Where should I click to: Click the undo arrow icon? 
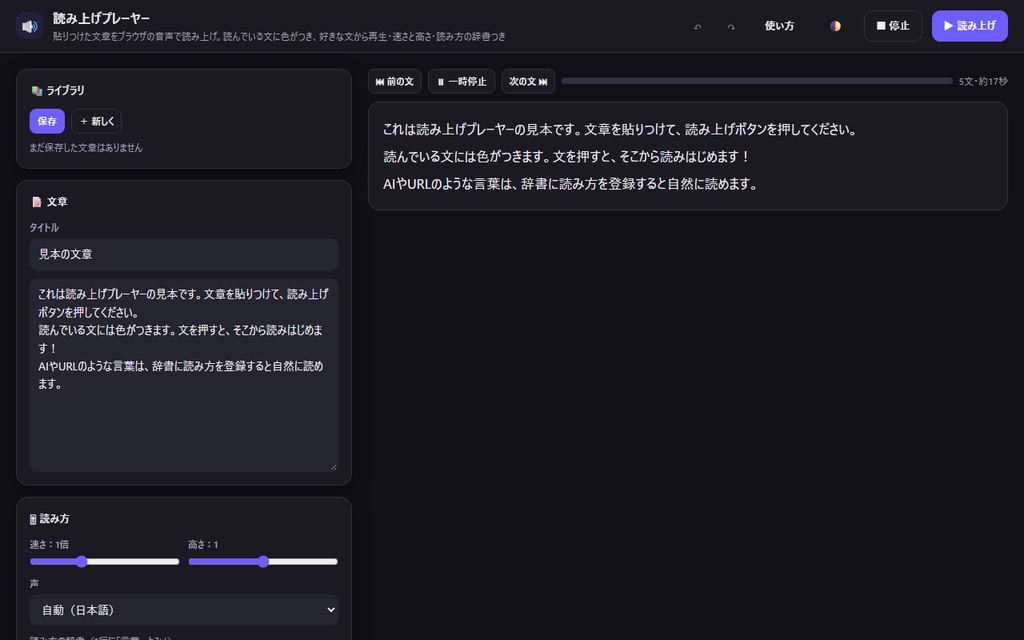pos(697,26)
